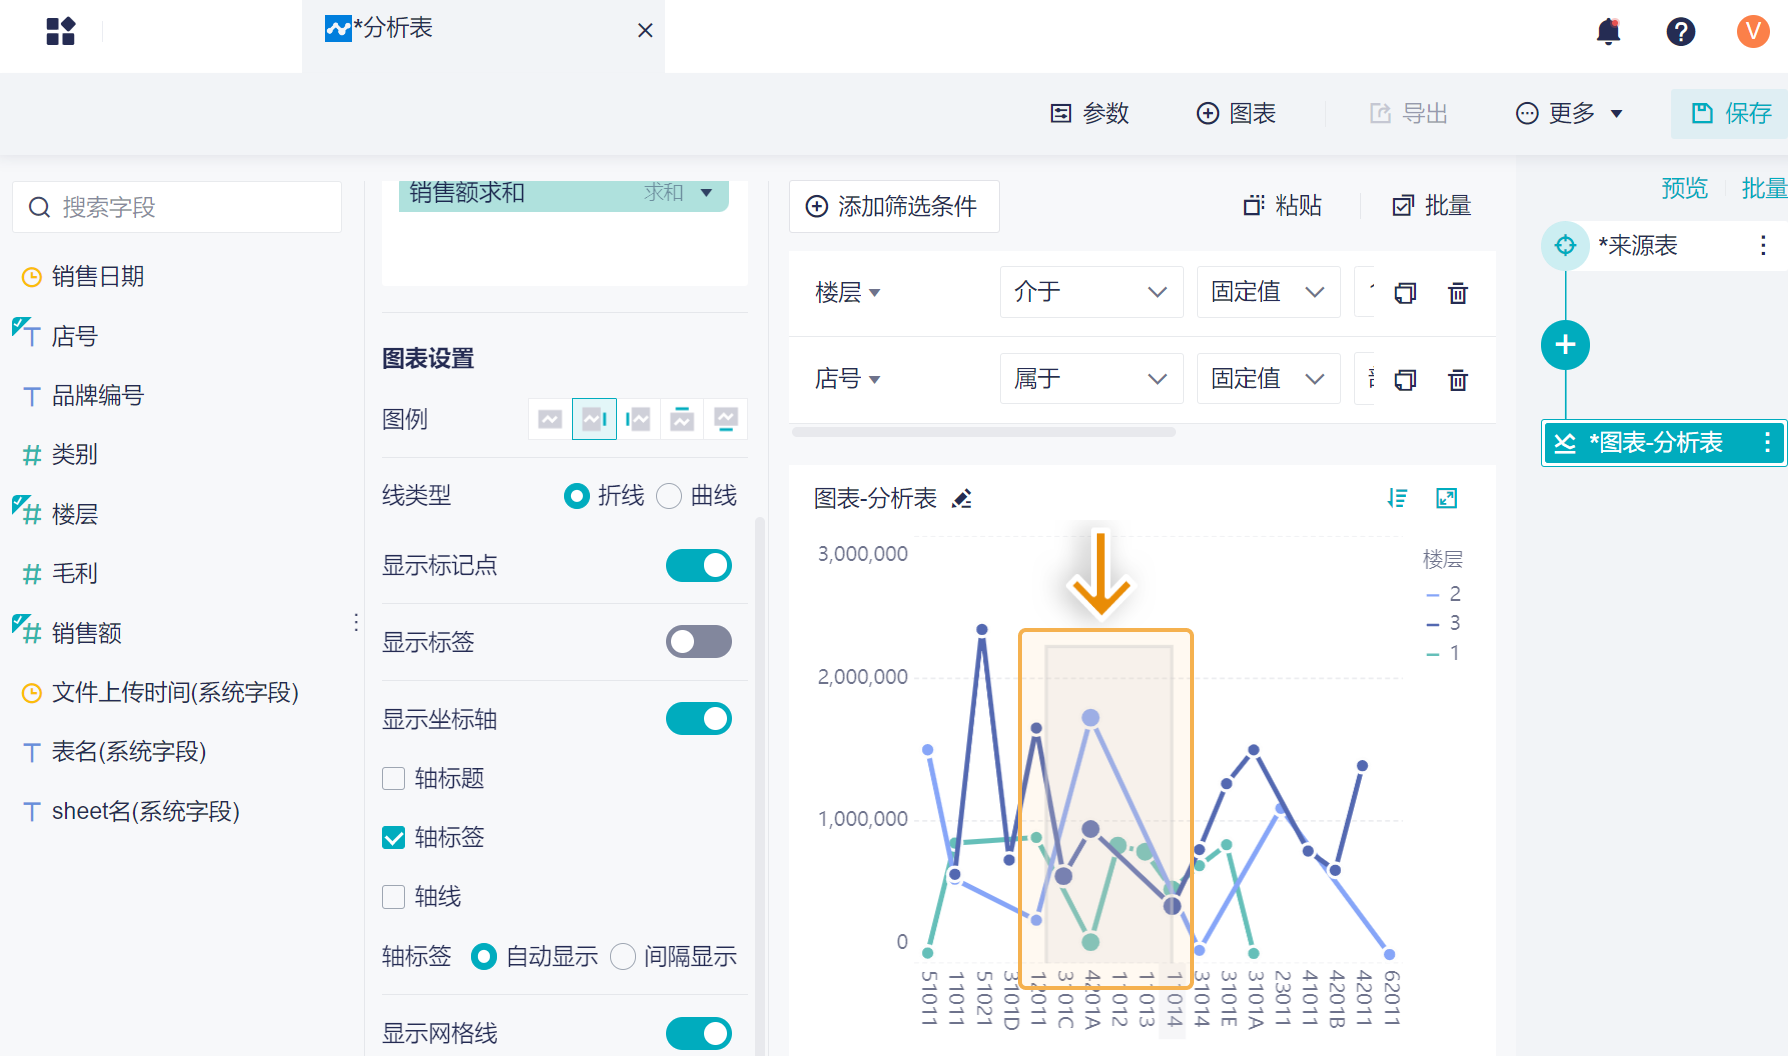Screen dimensions: 1788x1056
Task: Focus the 搜索字段 search field
Action: [177, 207]
